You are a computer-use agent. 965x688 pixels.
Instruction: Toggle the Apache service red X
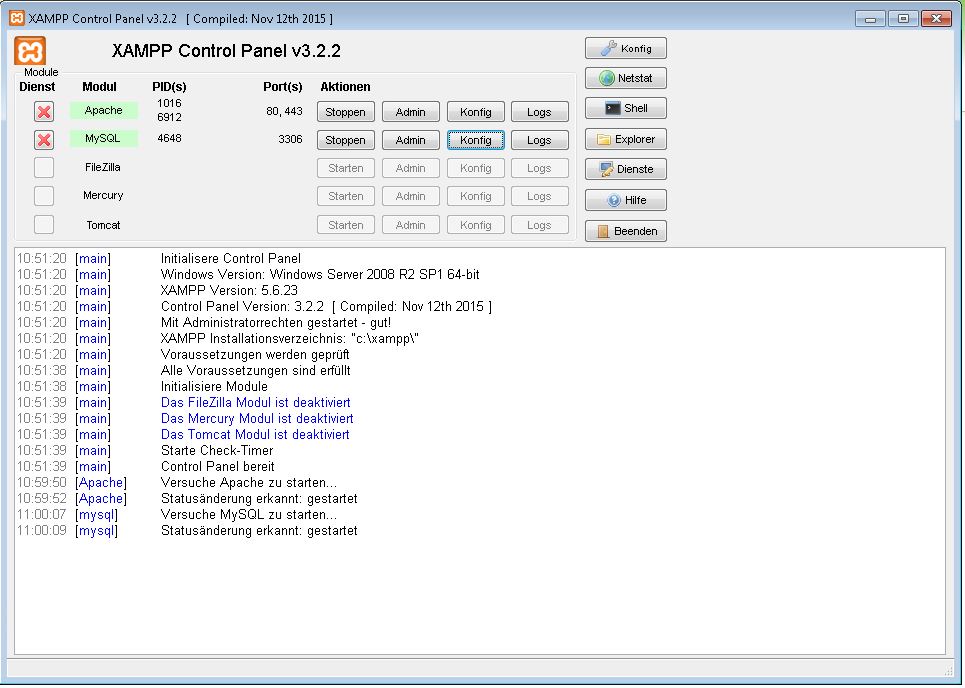tap(44, 111)
